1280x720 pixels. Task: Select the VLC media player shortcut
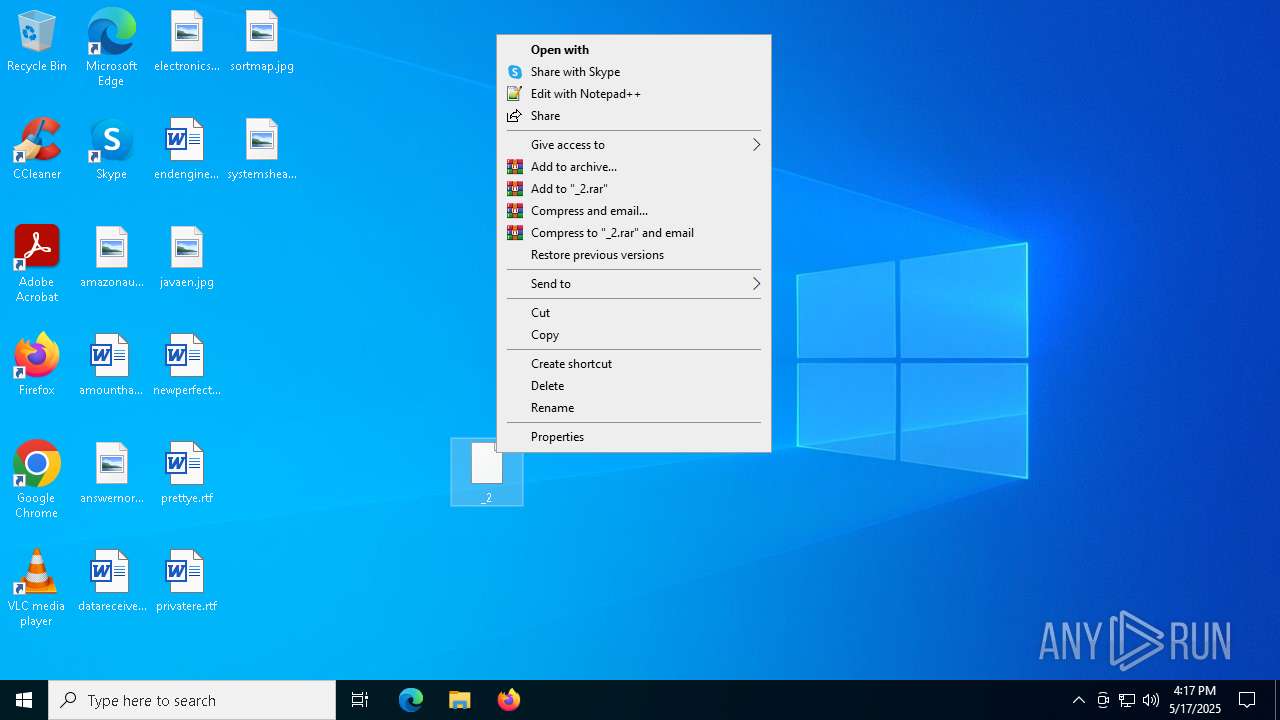click(x=37, y=588)
